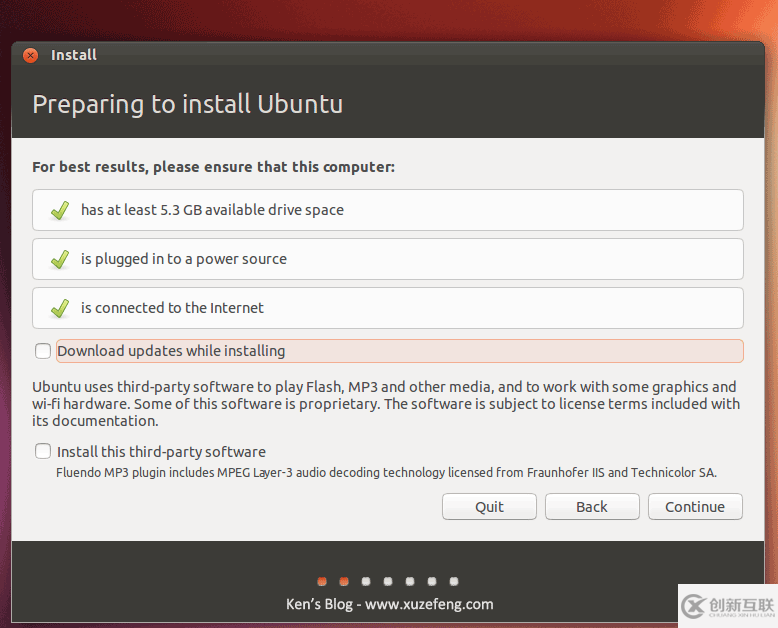Click the Quit button
Screen dimensions: 778x628
click(489, 506)
